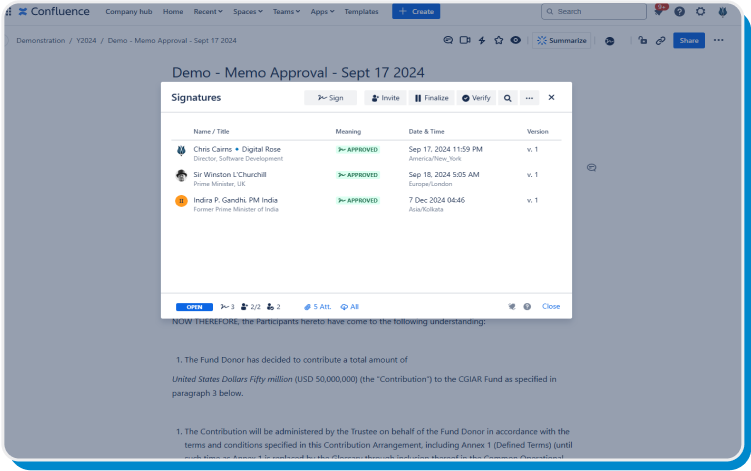This screenshot has width=751, height=471.
Task: Click the invited signers 2/2 indicator
Action: point(250,307)
